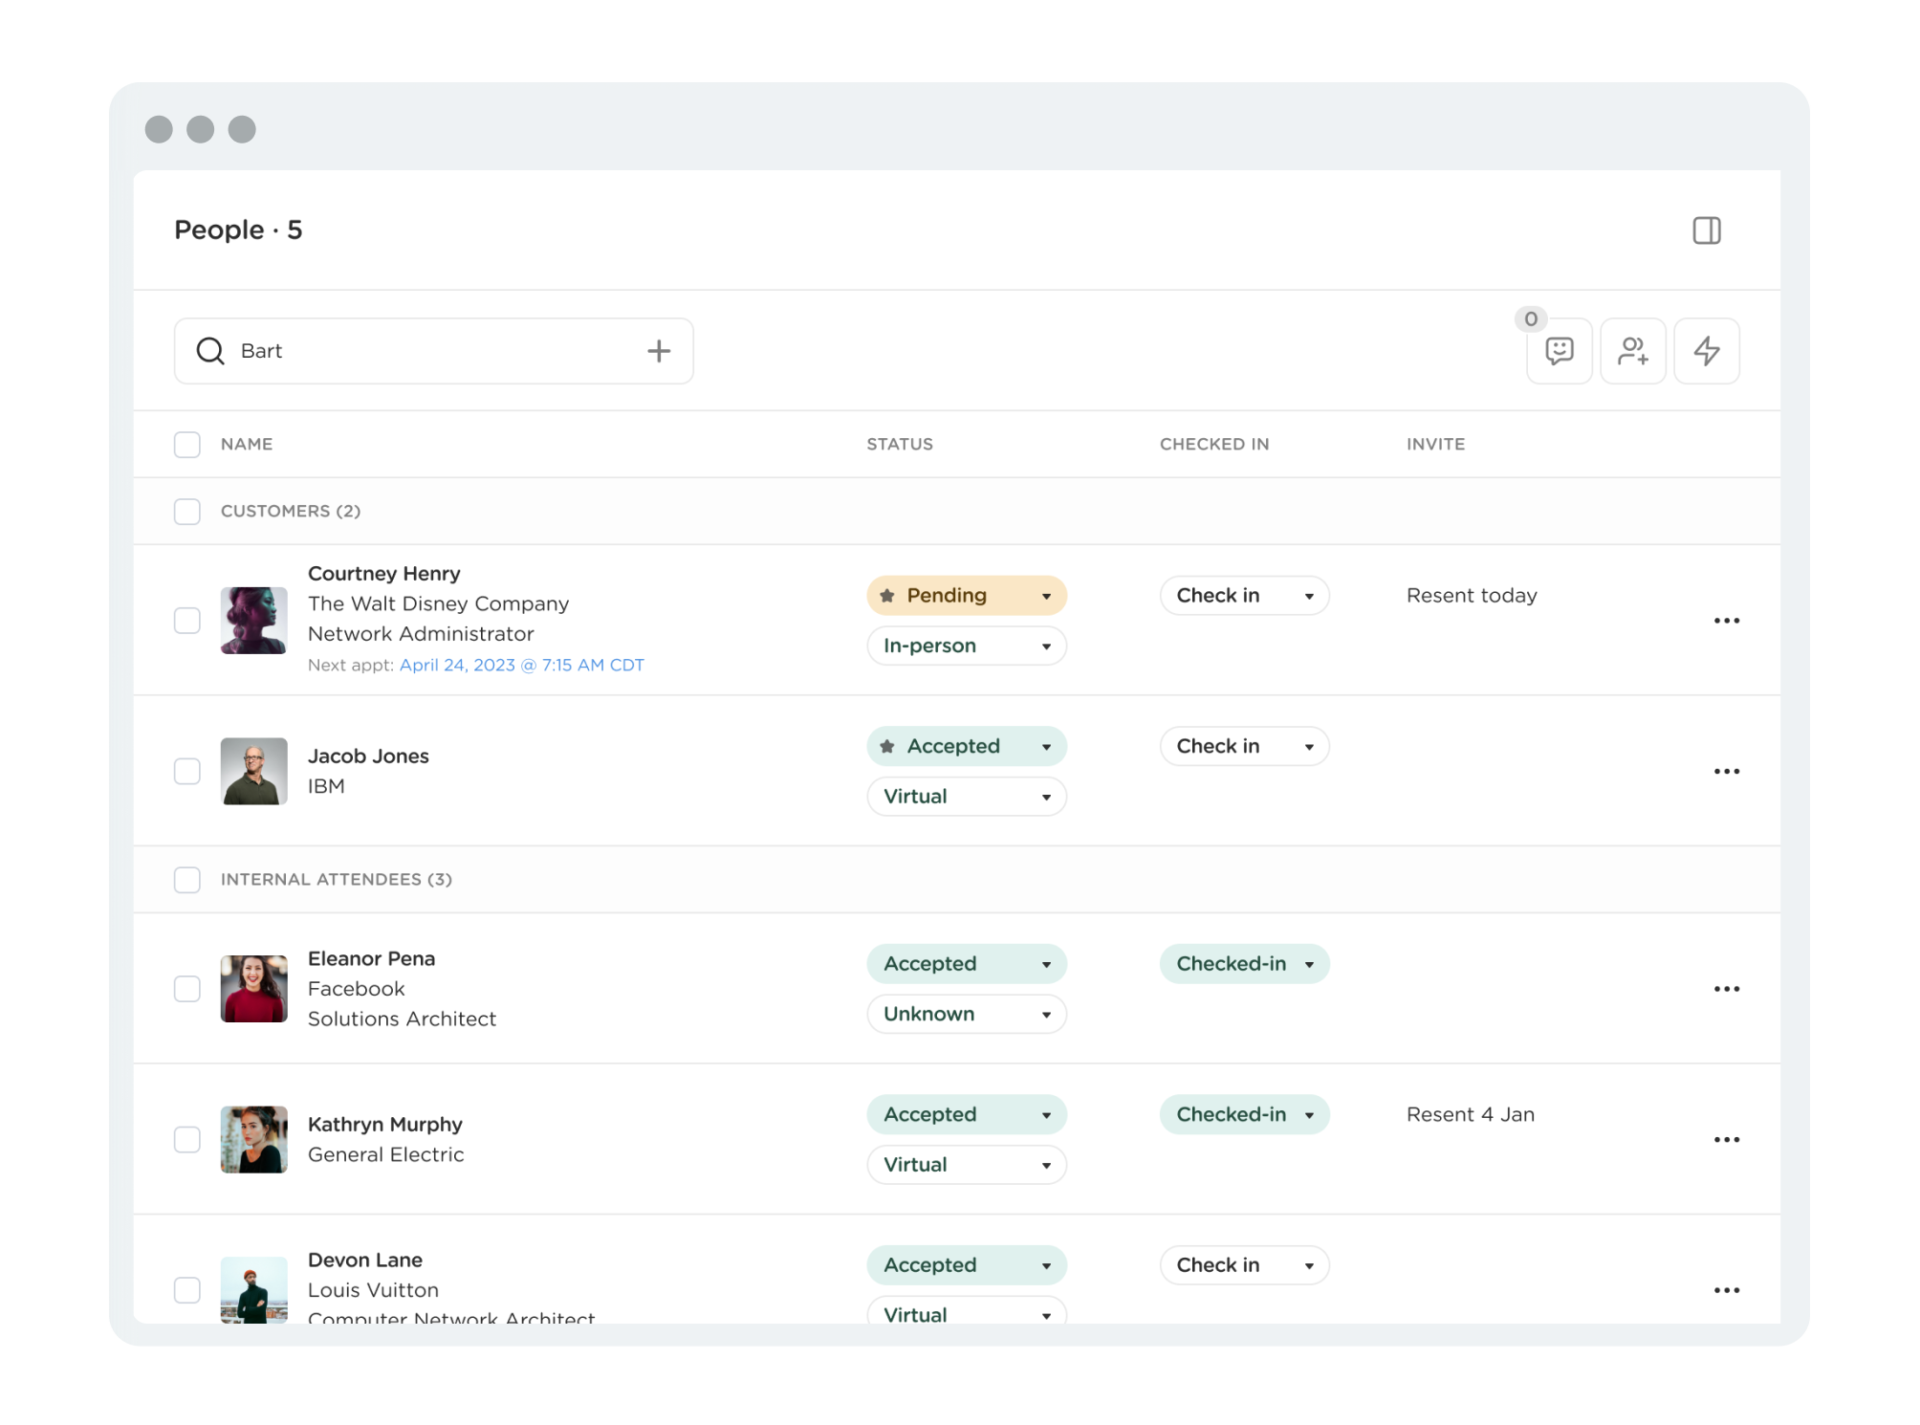Click the add people icon
This screenshot has height=1425, width=1920.
point(1632,351)
